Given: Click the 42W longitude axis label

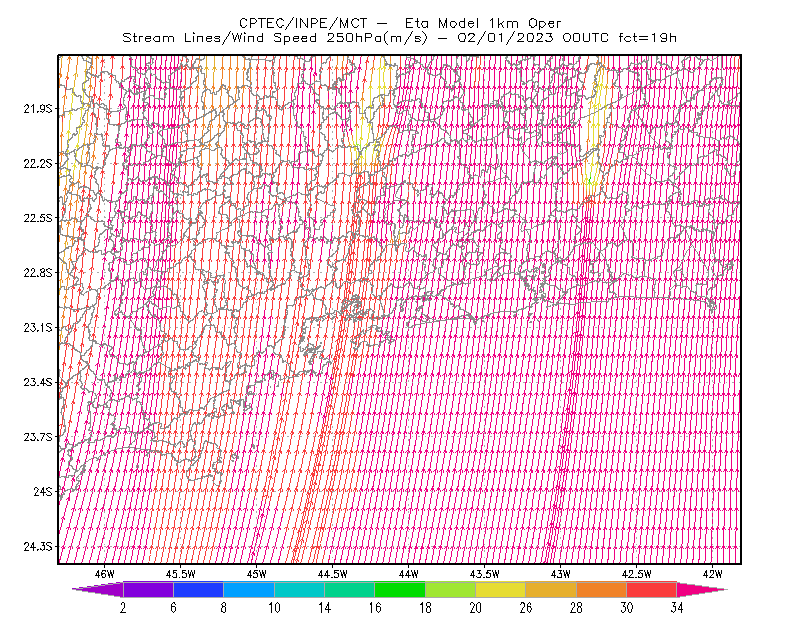Looking at the screenshot, I should pyautogui.click(x=712, y=574).
